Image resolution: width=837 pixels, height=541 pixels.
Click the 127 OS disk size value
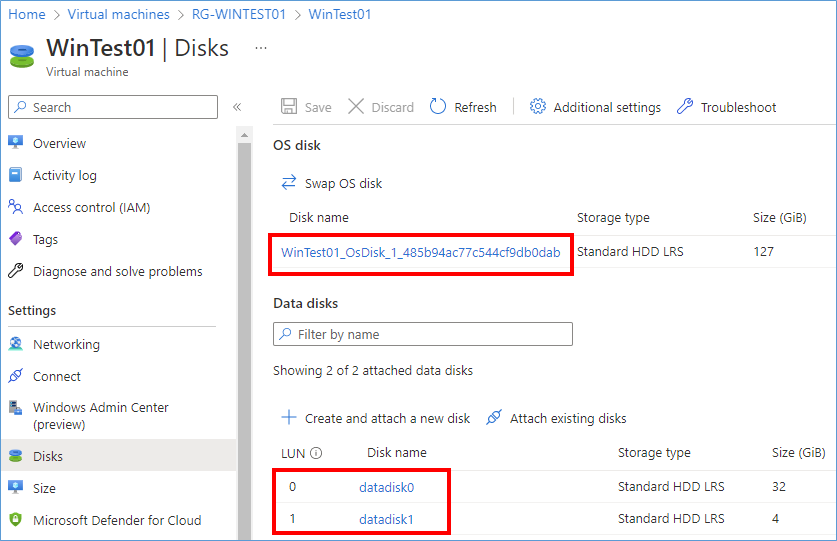coord(763,252)
